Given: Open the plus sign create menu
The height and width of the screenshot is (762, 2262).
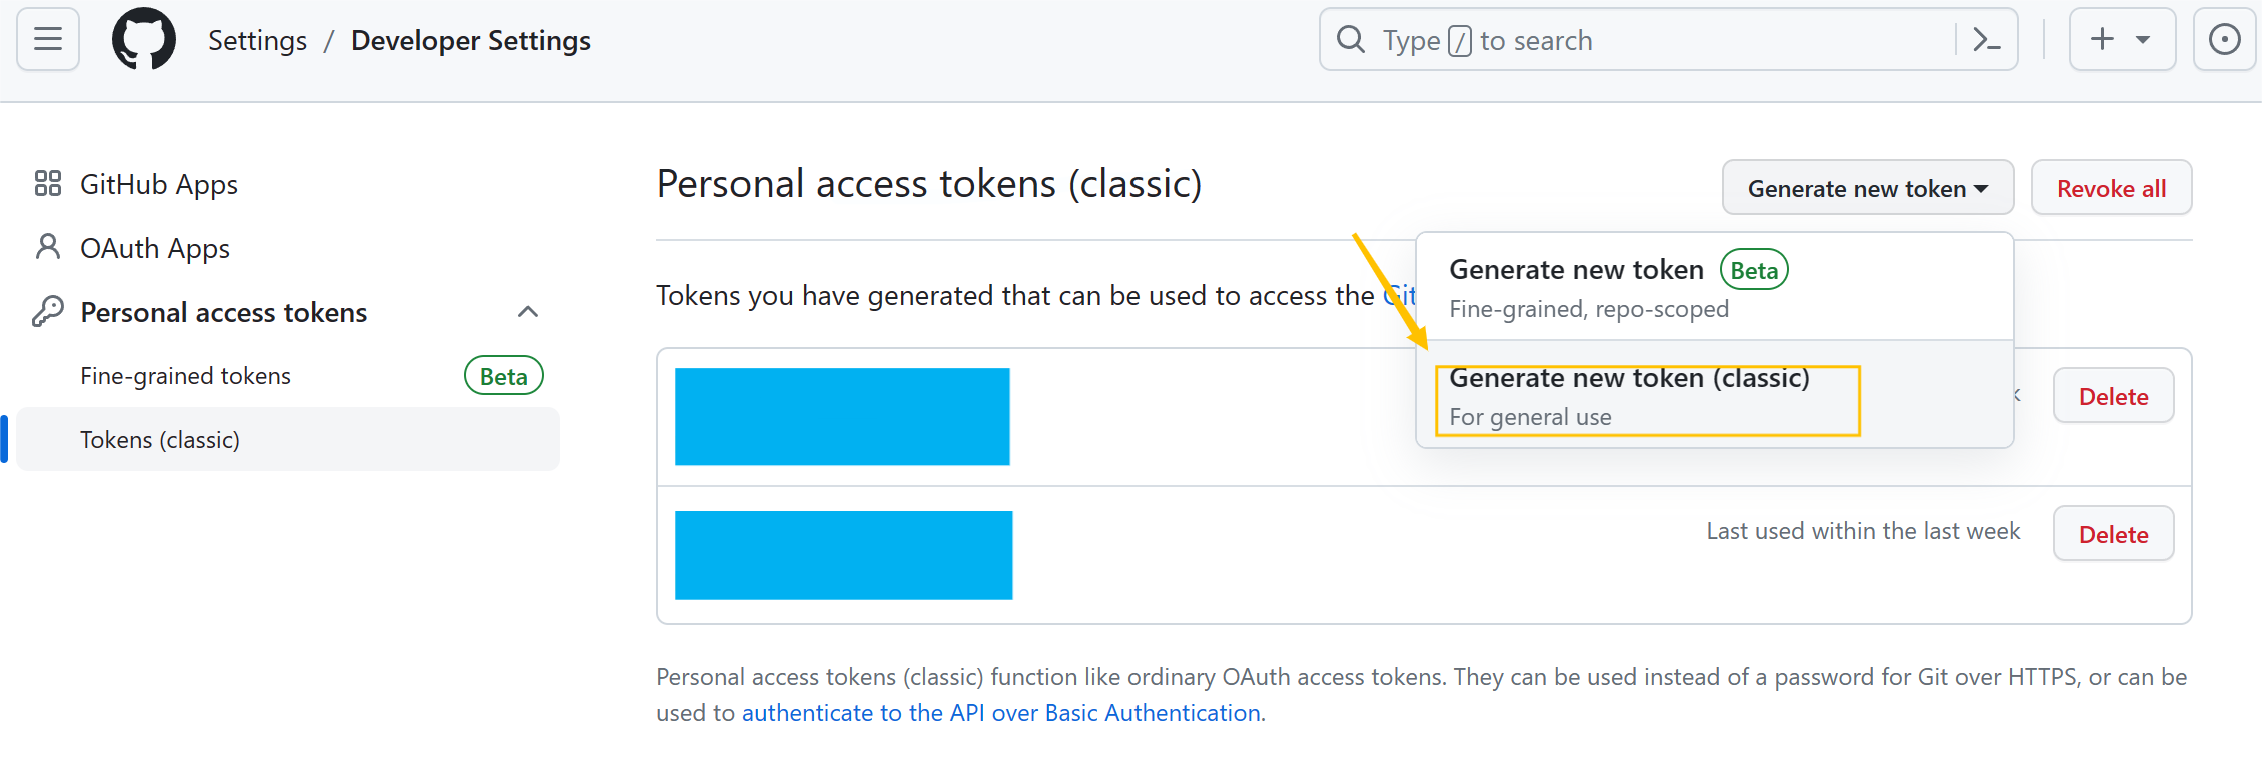Looking at the screenshot, I should (2102, 39).
